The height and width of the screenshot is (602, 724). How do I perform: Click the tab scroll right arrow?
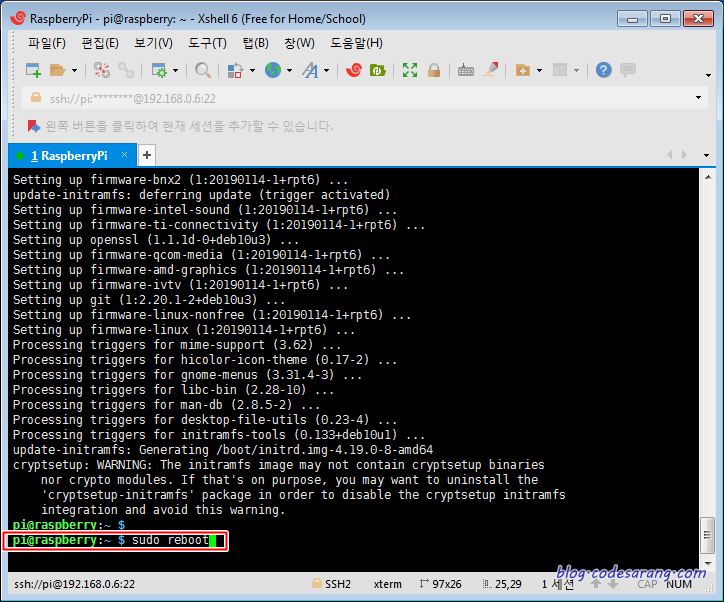pos(684,155)
